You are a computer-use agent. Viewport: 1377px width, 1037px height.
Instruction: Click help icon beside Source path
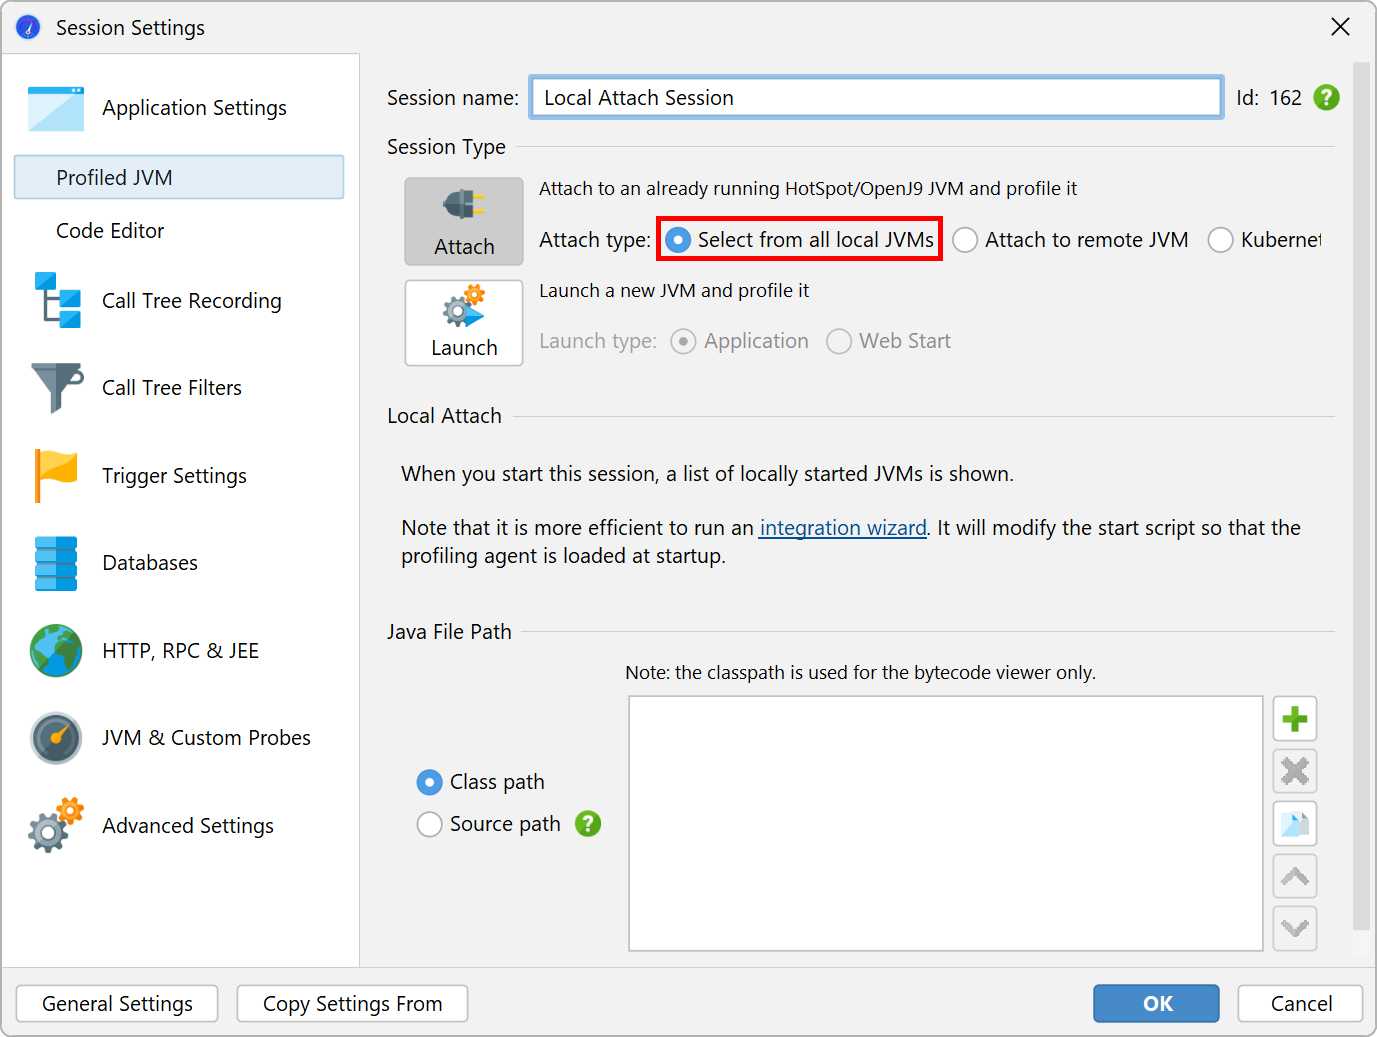(x=588, y=824)
